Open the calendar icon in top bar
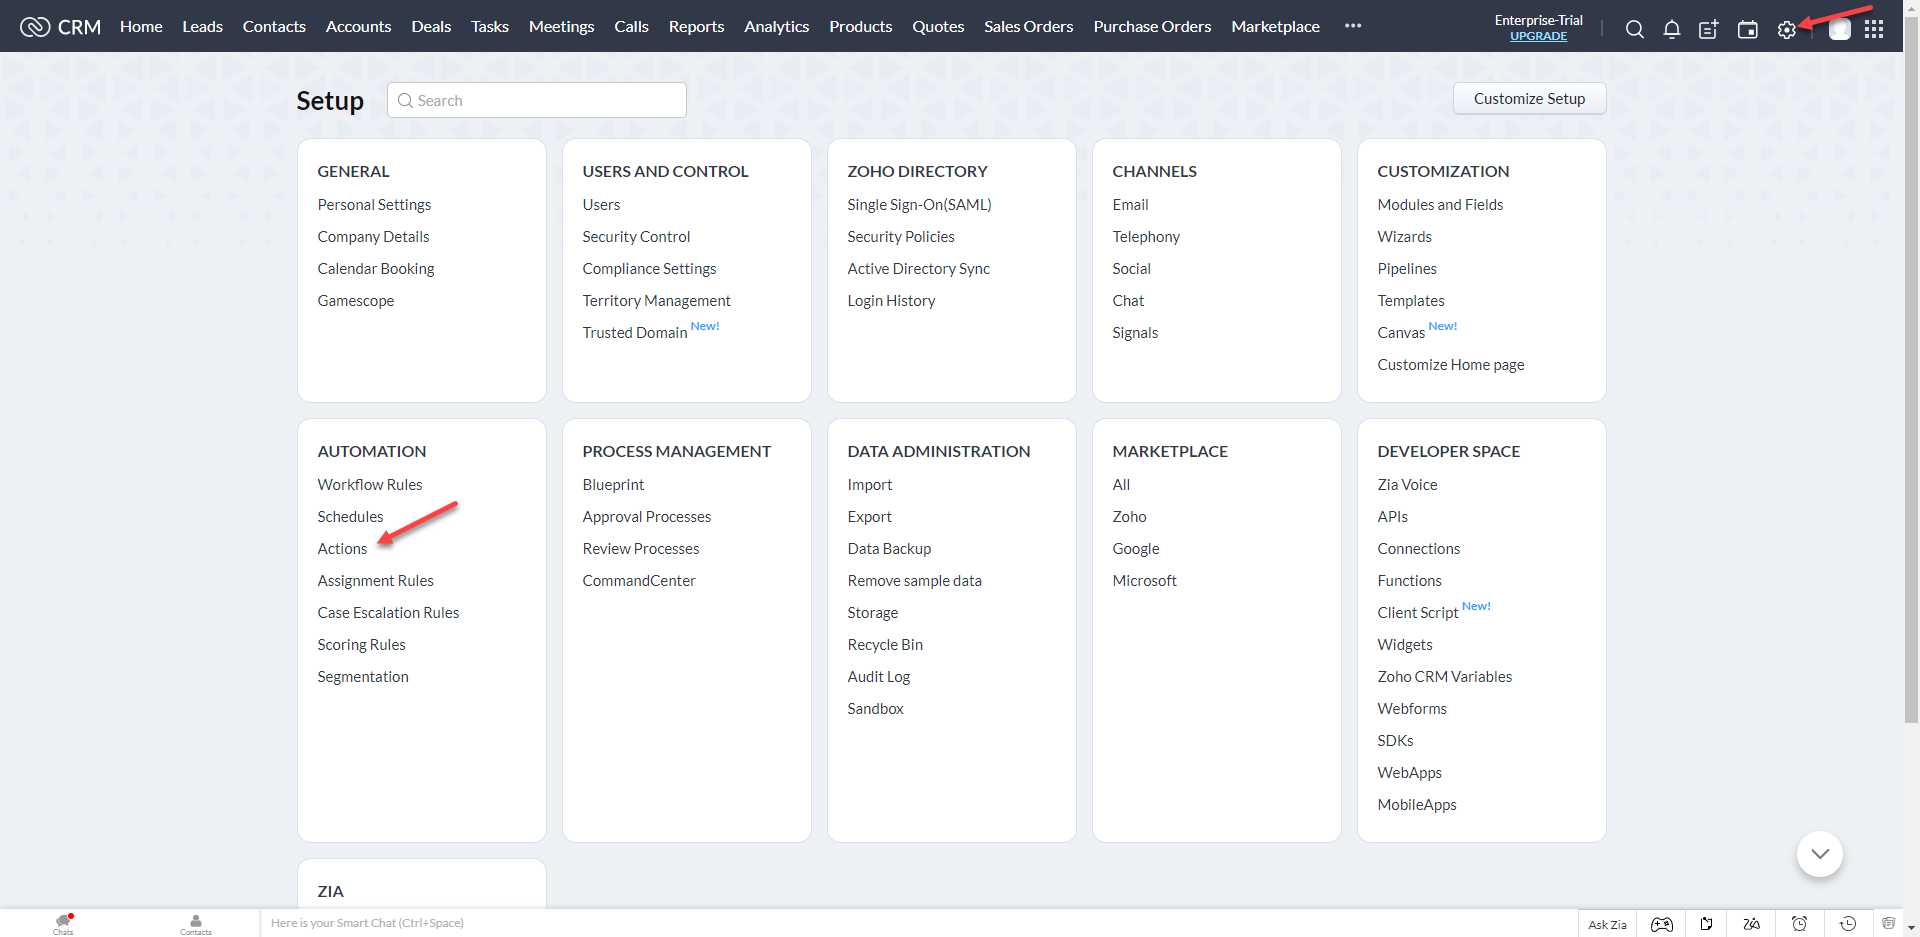Screen dimensions: 1920x937 coord(1748,29)
